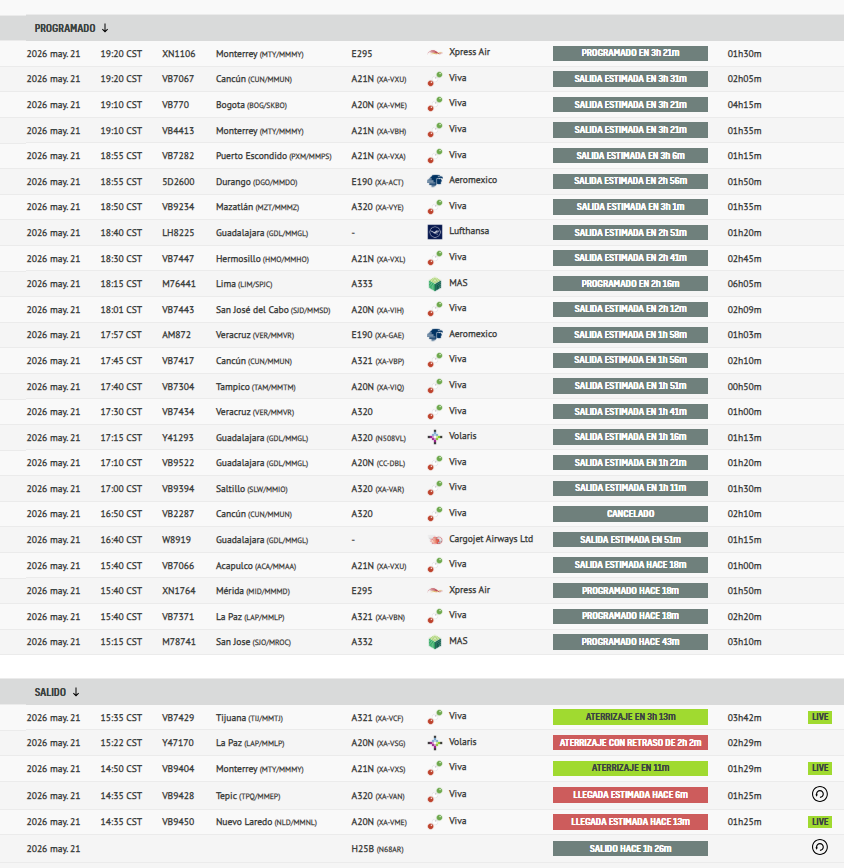Image resolution: width=844 pixels, height=868 pixels.
Task: Click status PROGRAMADO EN 2h 16m
Action: (630, 283)
